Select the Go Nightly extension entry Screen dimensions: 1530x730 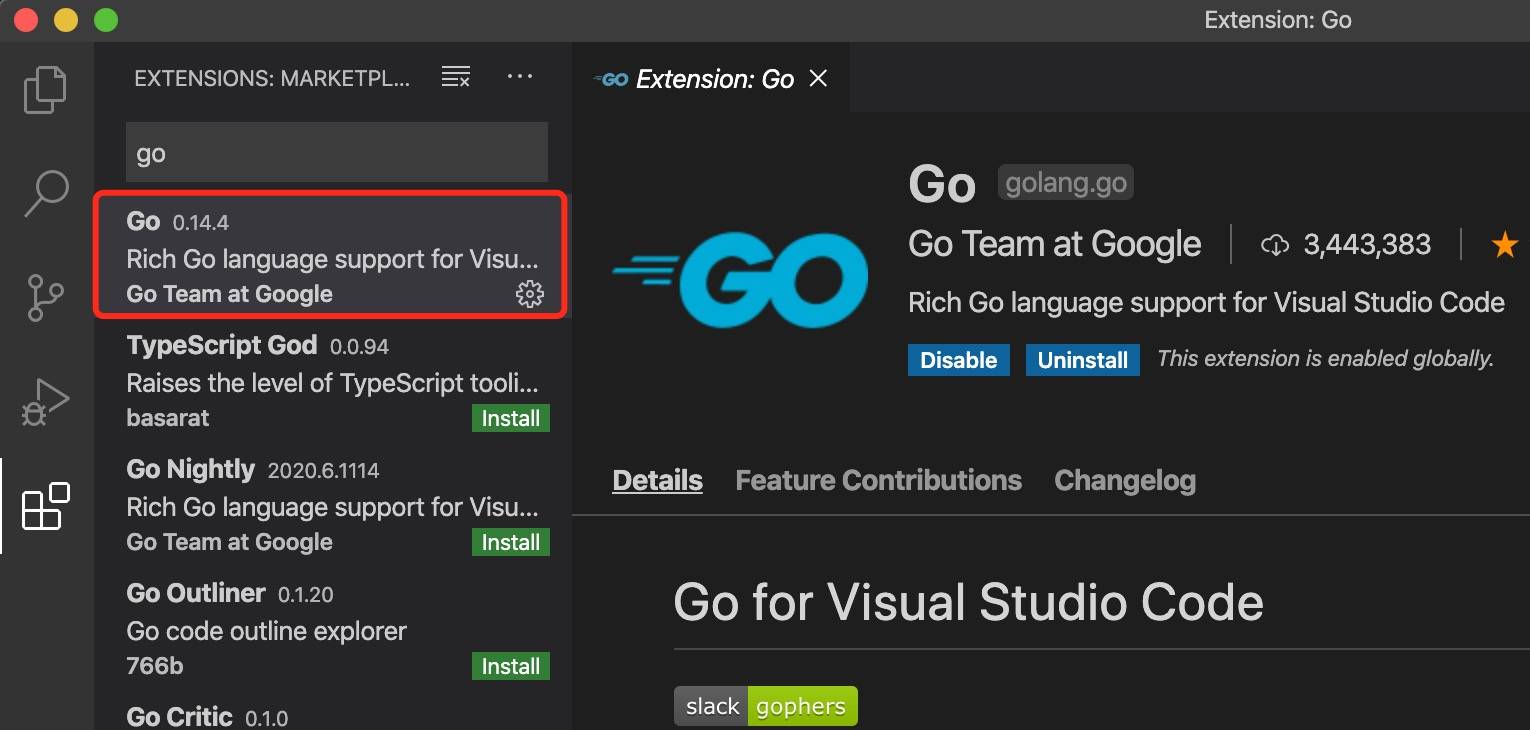[333, 506]
